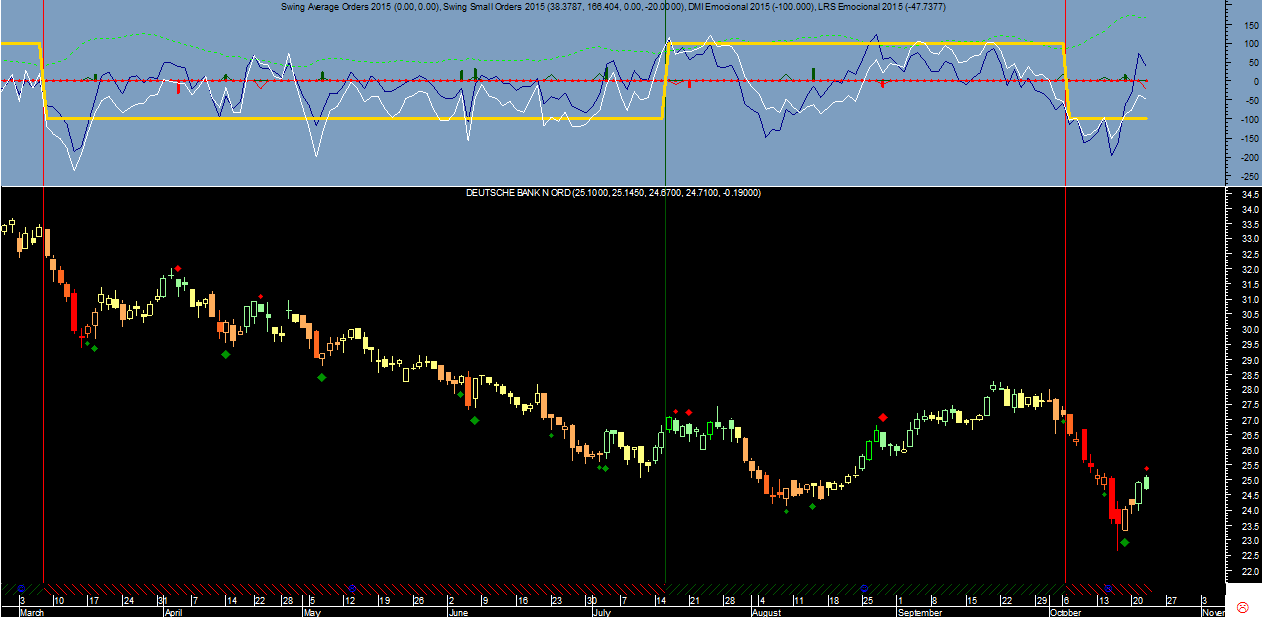
Task: Click the green diamond below the mid-April candles
Action: click(225, 354)
